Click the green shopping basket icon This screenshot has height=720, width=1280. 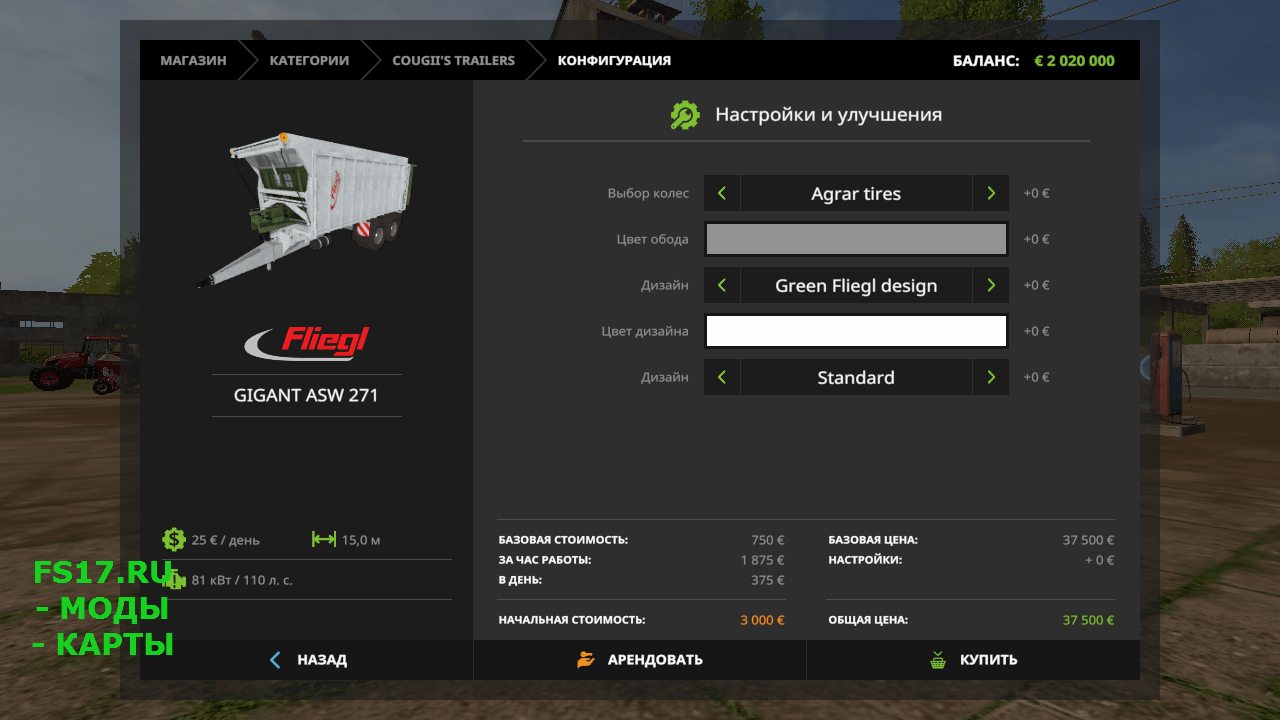pyautogui.click(x=938, y=660)
